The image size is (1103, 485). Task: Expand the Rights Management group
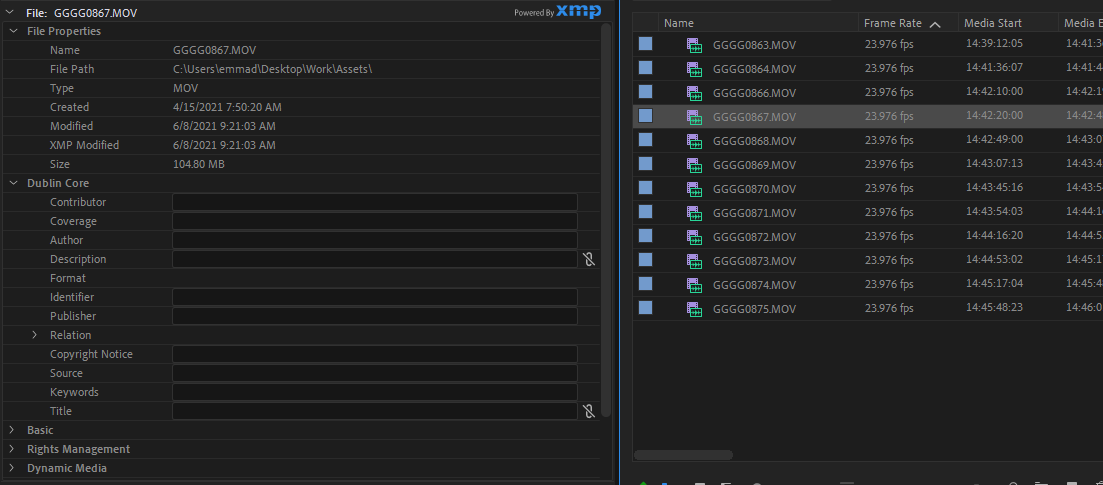12,449
